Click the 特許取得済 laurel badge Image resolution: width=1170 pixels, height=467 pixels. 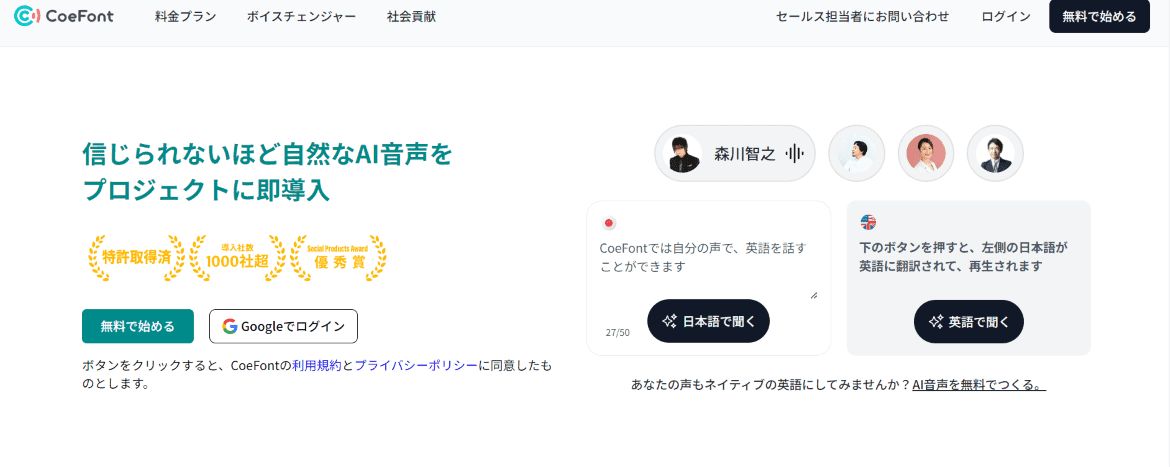pyautogui.click(x=136, y=258)
